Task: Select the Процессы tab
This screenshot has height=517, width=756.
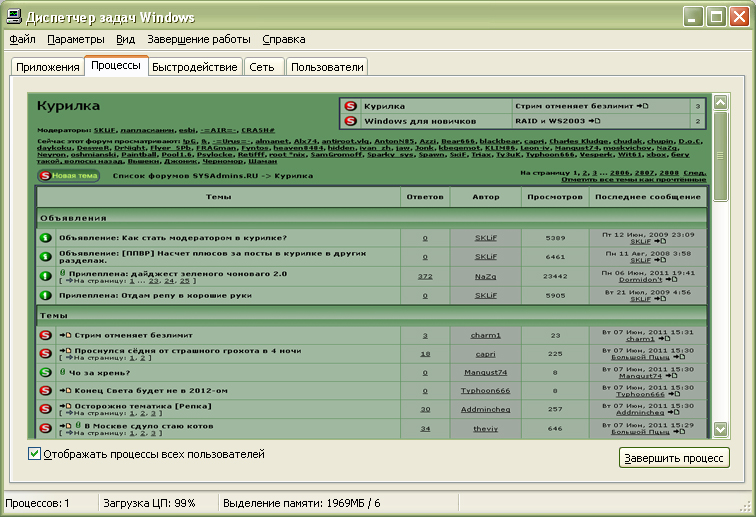Action: (x=116, y=66)
